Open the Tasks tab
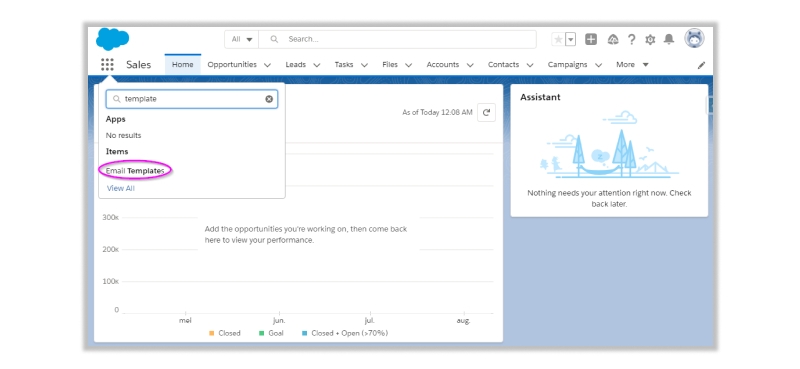The height and width of the screenshot is (369, 800). pyautogui.click(x=344, y=65)
